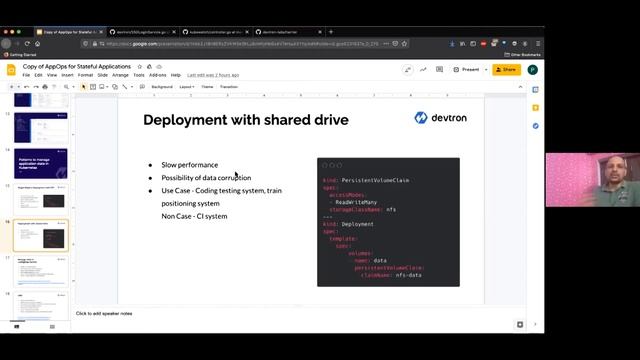
Task: Open the Arrange menu
Action: click(120, 75)
